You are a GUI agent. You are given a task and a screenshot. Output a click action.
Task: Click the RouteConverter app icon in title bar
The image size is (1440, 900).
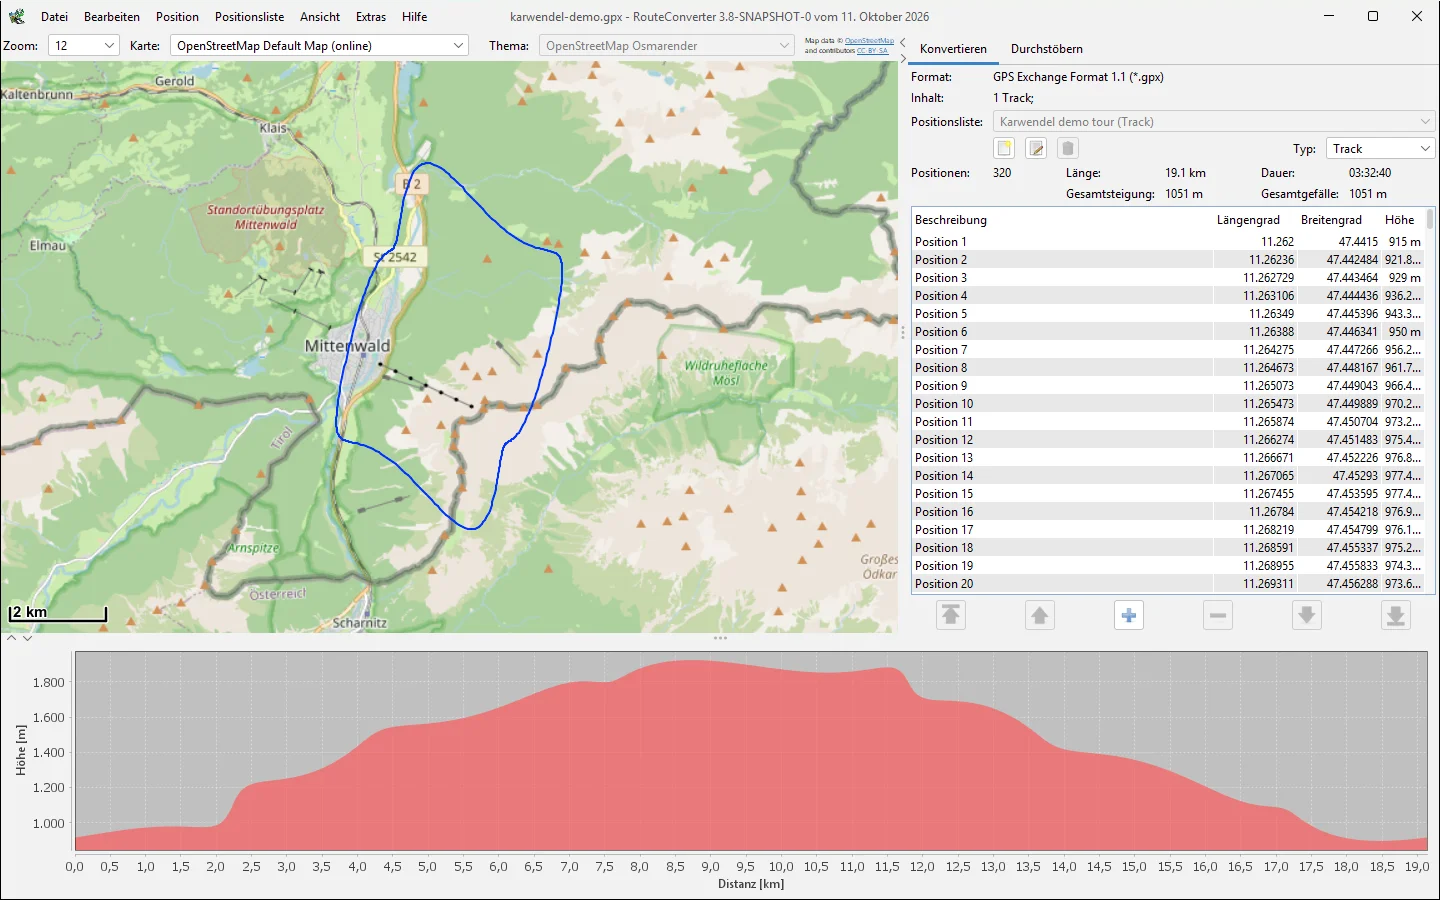pos(17,16)
